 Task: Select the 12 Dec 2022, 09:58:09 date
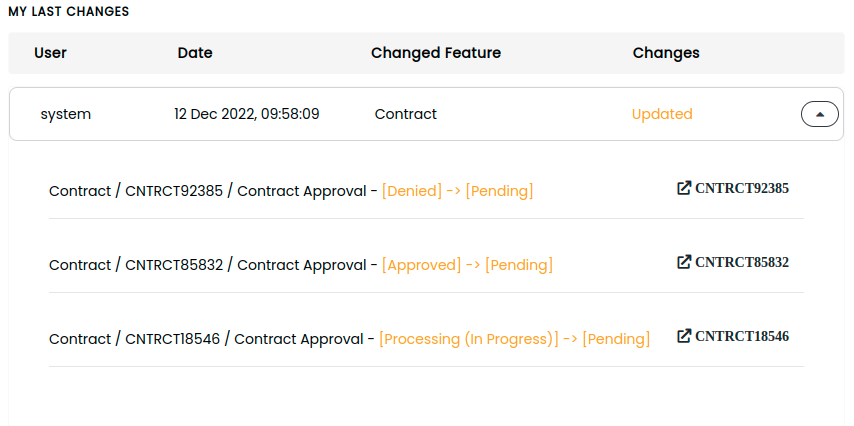(247, 114)
